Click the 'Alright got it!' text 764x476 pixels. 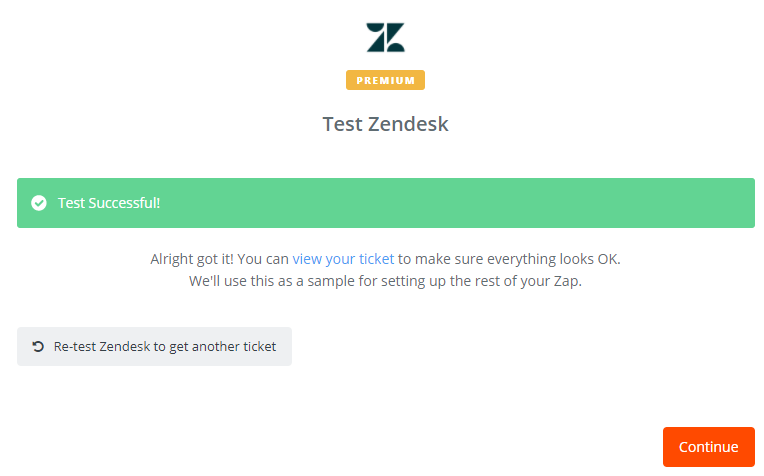193,258
